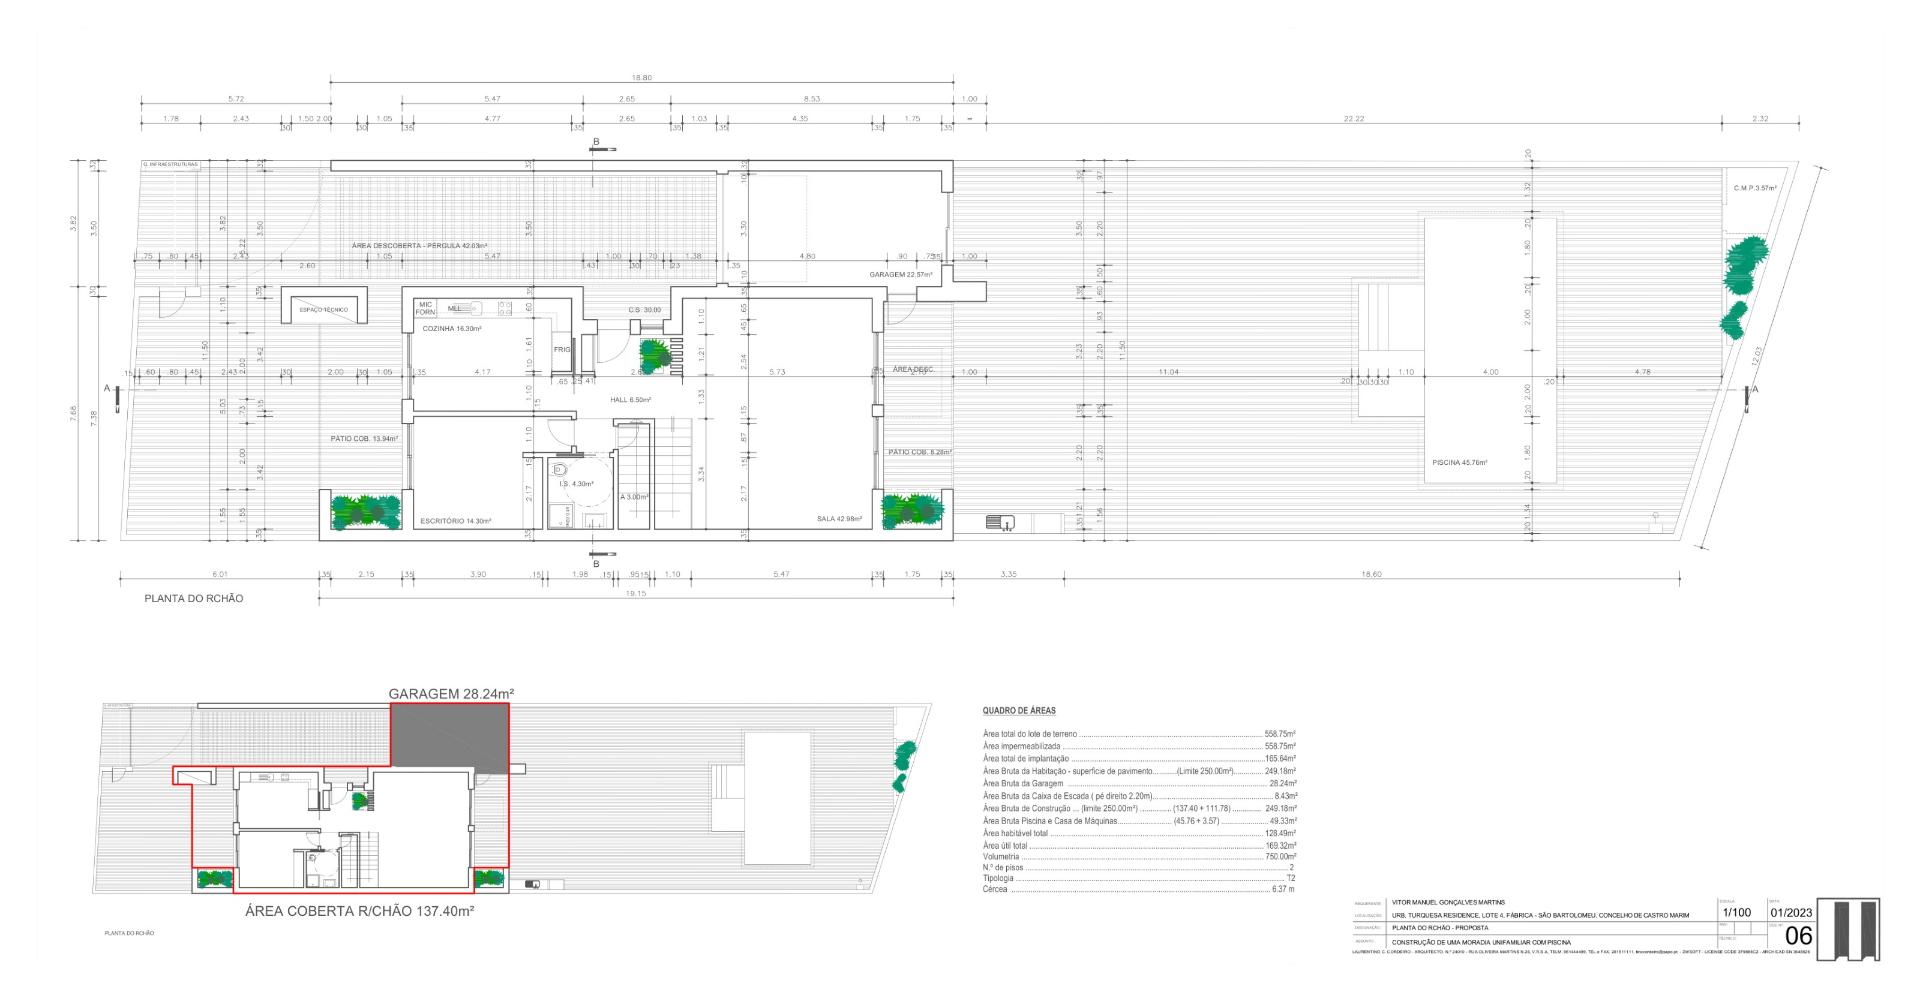1920x992 pixels.
Task: Click the gray garage area in the small plan
Action: tap(449, 736)
